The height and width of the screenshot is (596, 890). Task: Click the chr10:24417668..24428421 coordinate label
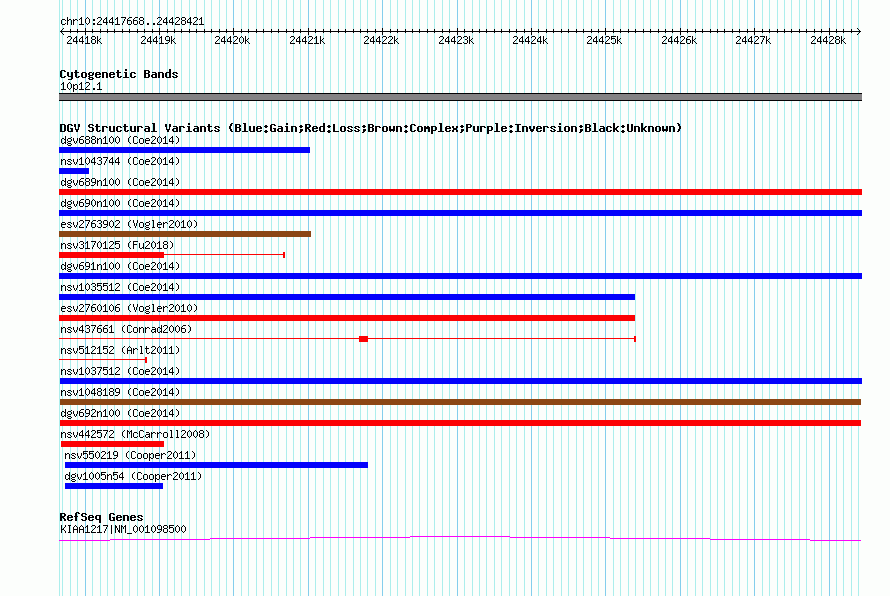pos(132,22)
